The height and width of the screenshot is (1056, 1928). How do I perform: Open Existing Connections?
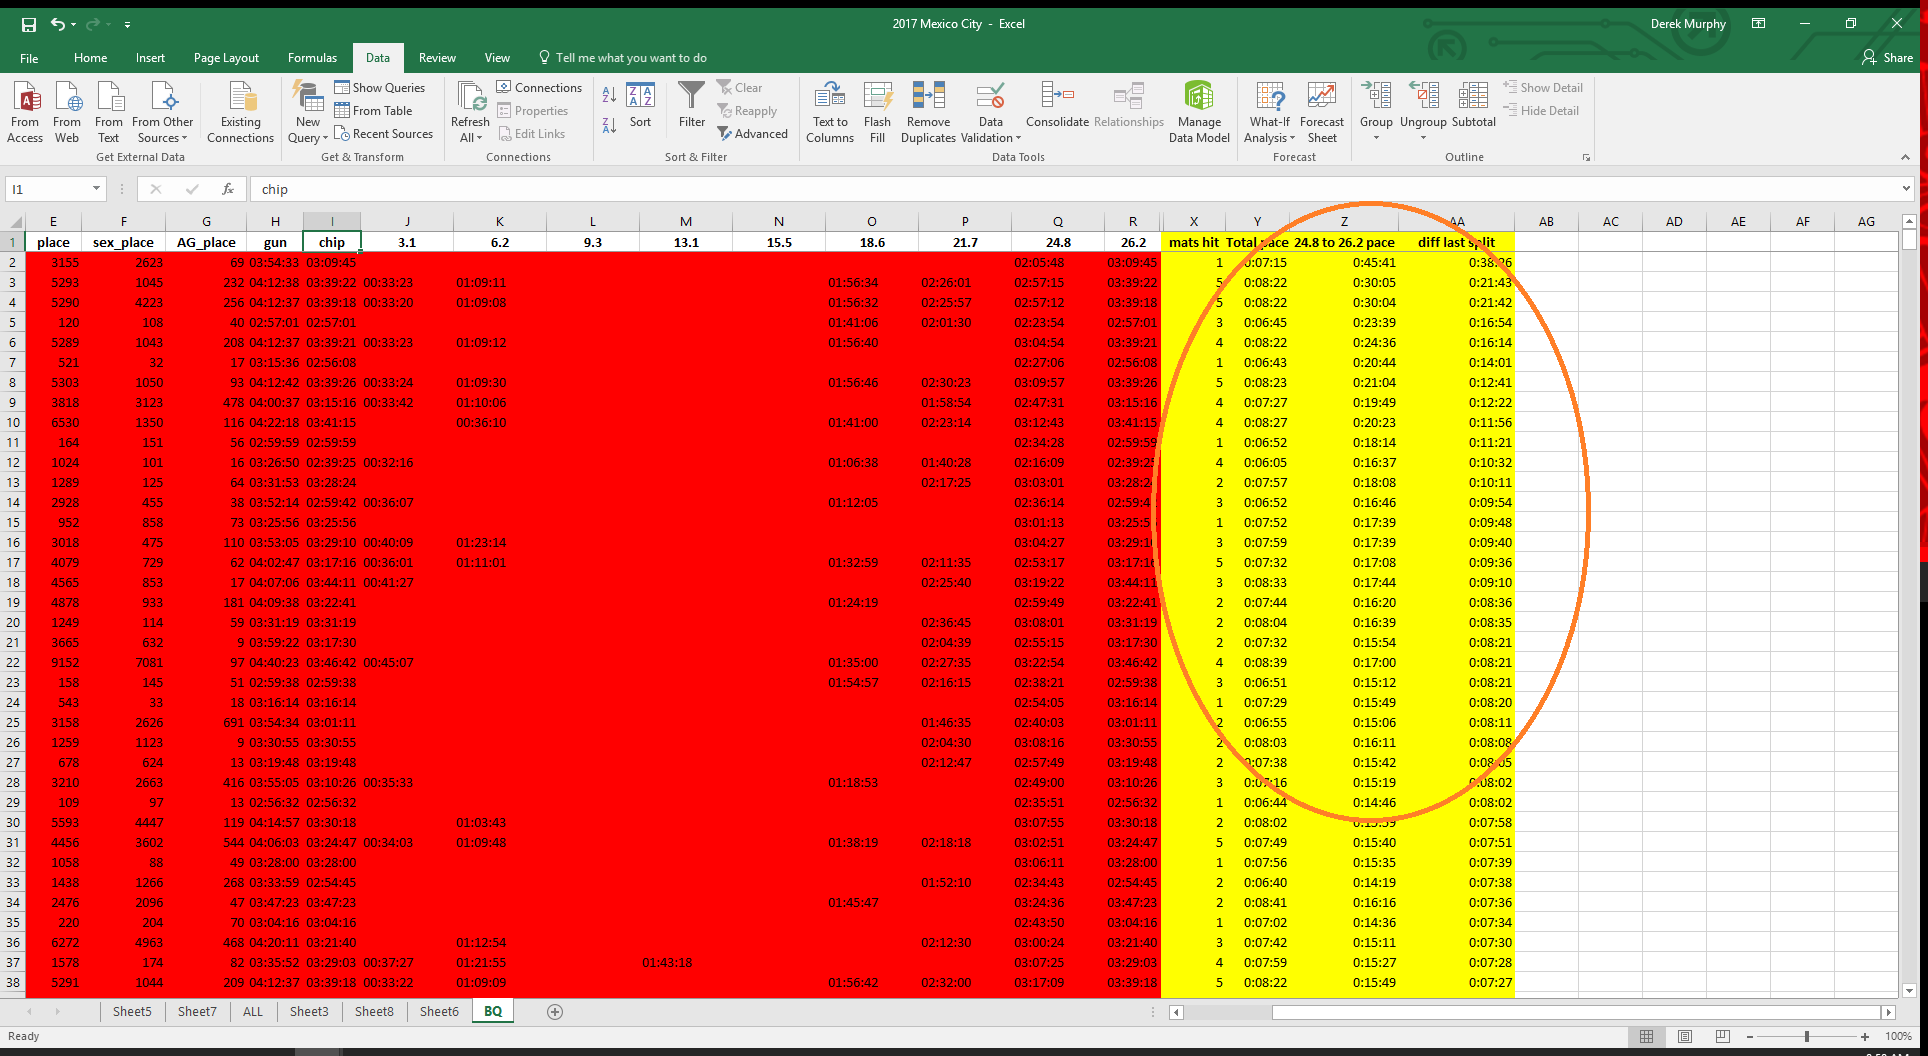click(x=240, y=112)
